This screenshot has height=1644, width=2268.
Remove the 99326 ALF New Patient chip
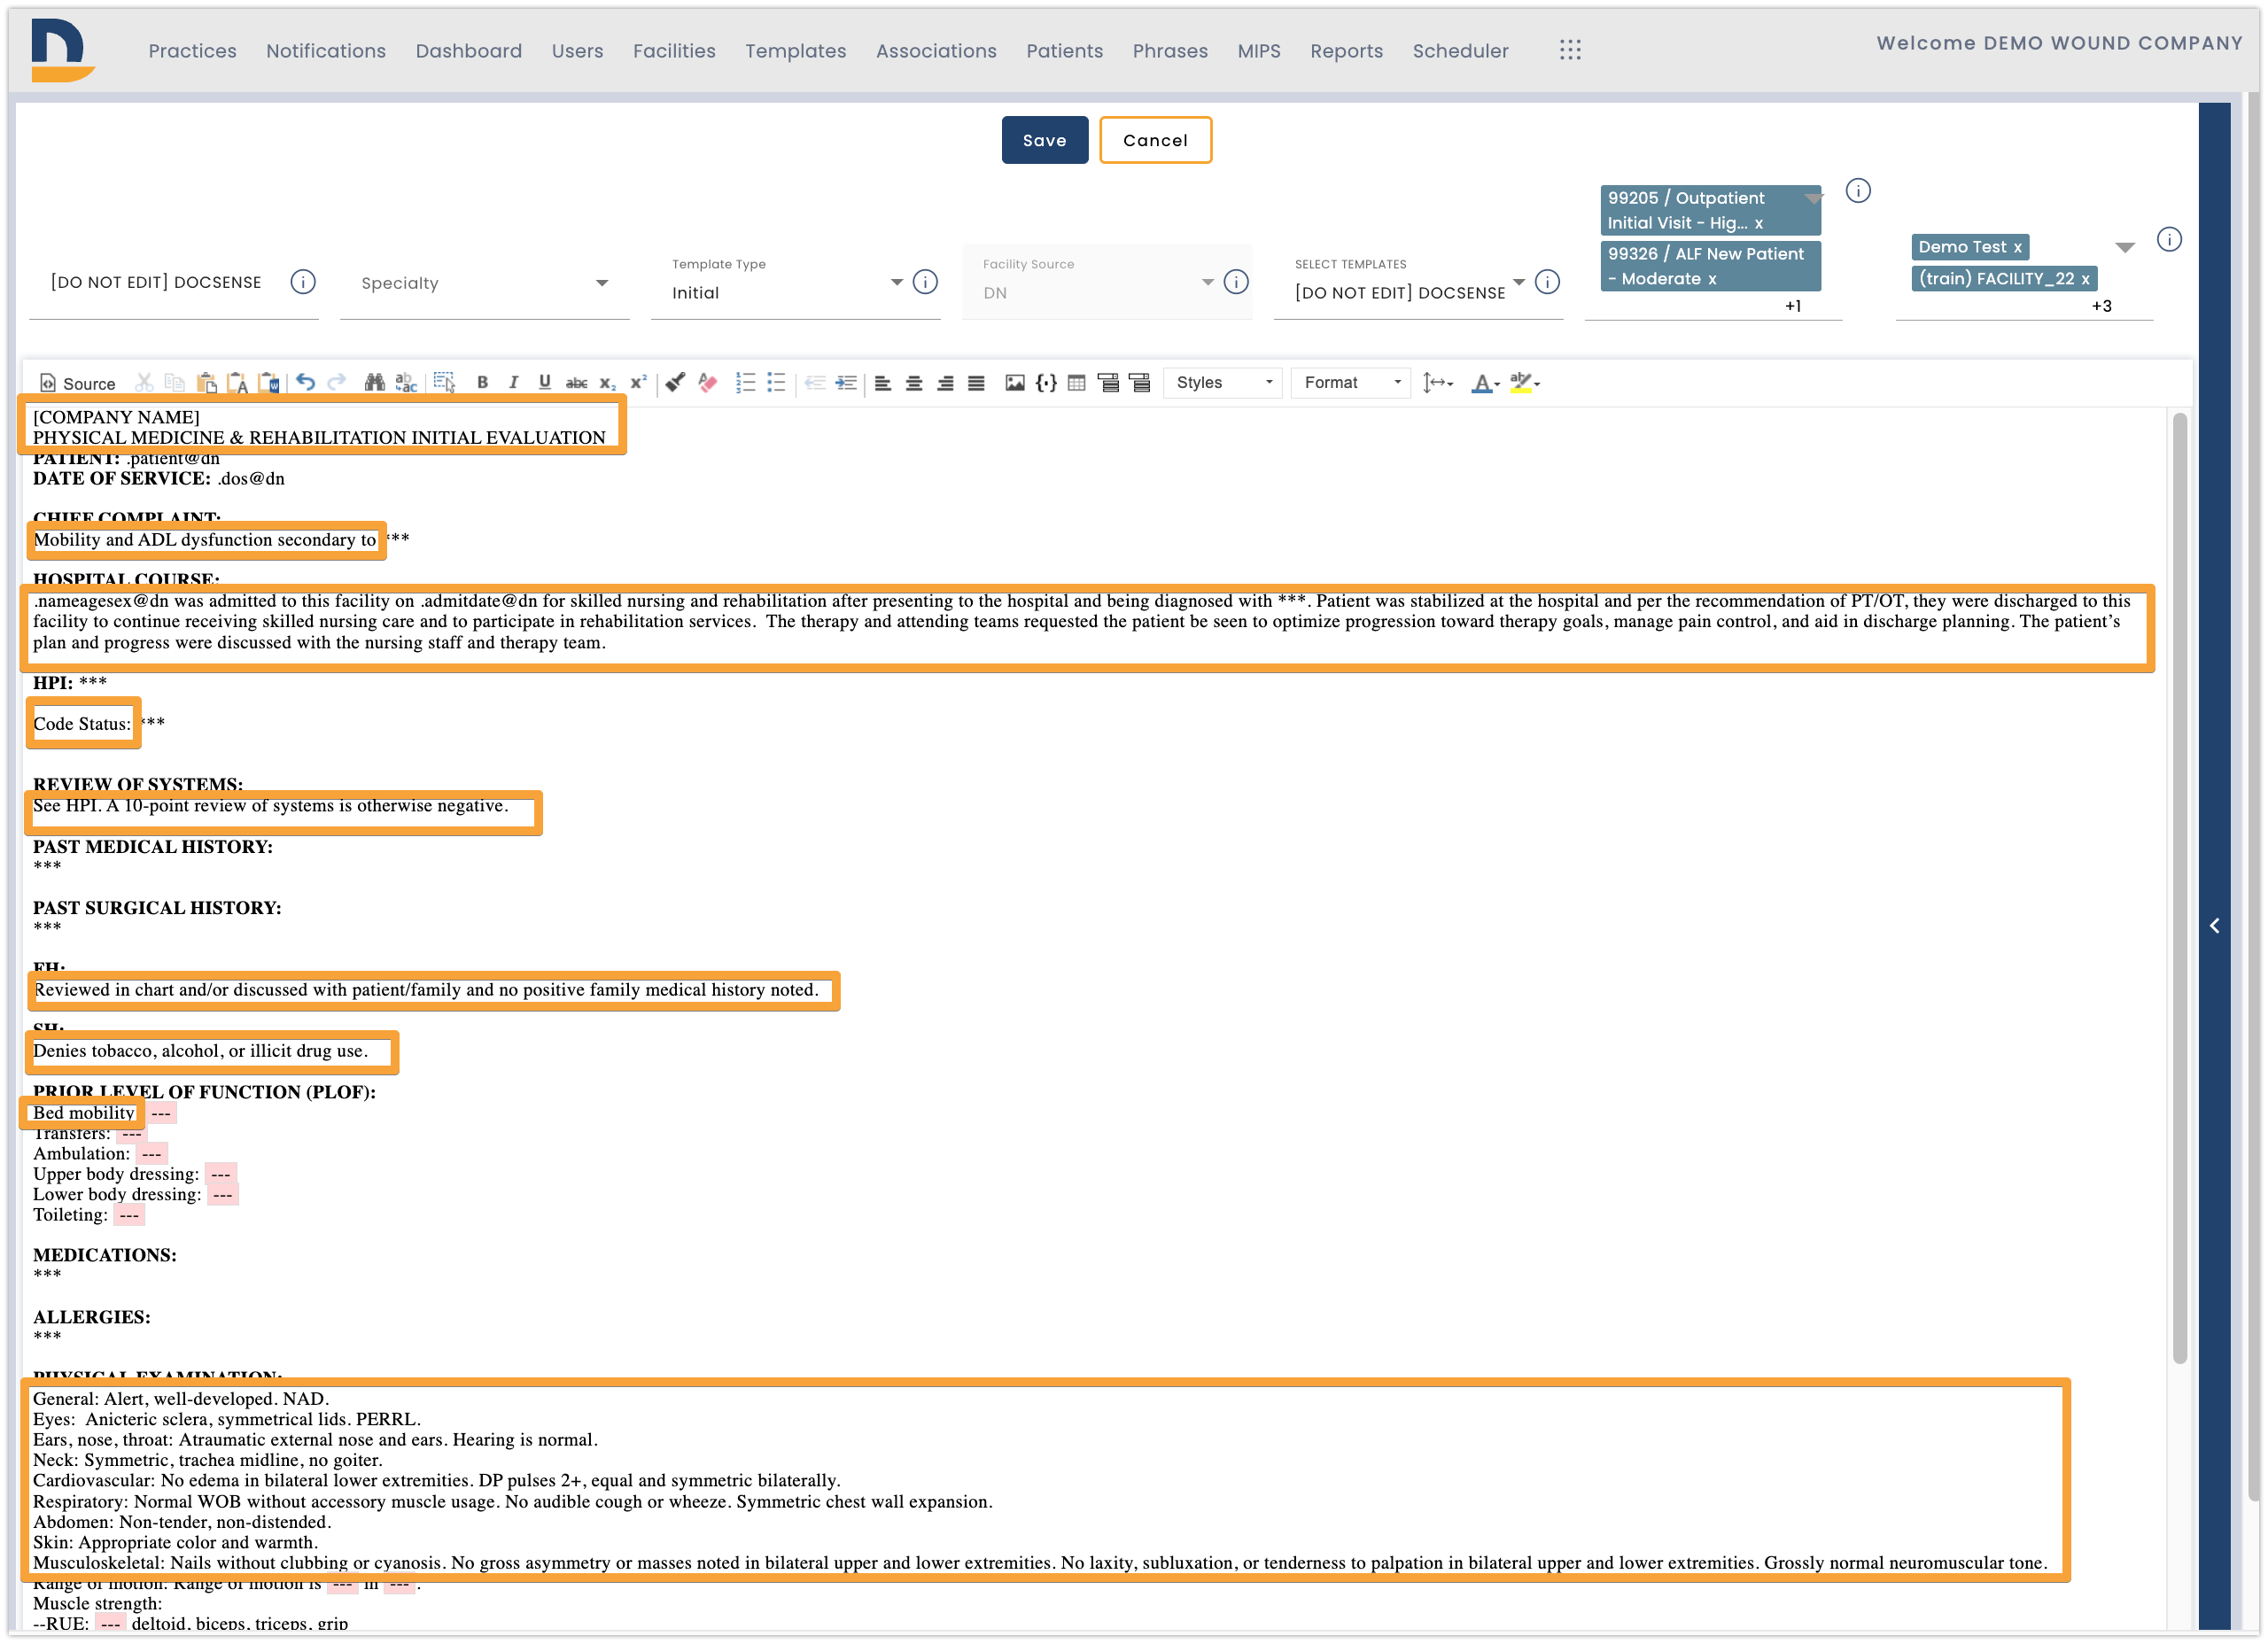[1712, 279]
